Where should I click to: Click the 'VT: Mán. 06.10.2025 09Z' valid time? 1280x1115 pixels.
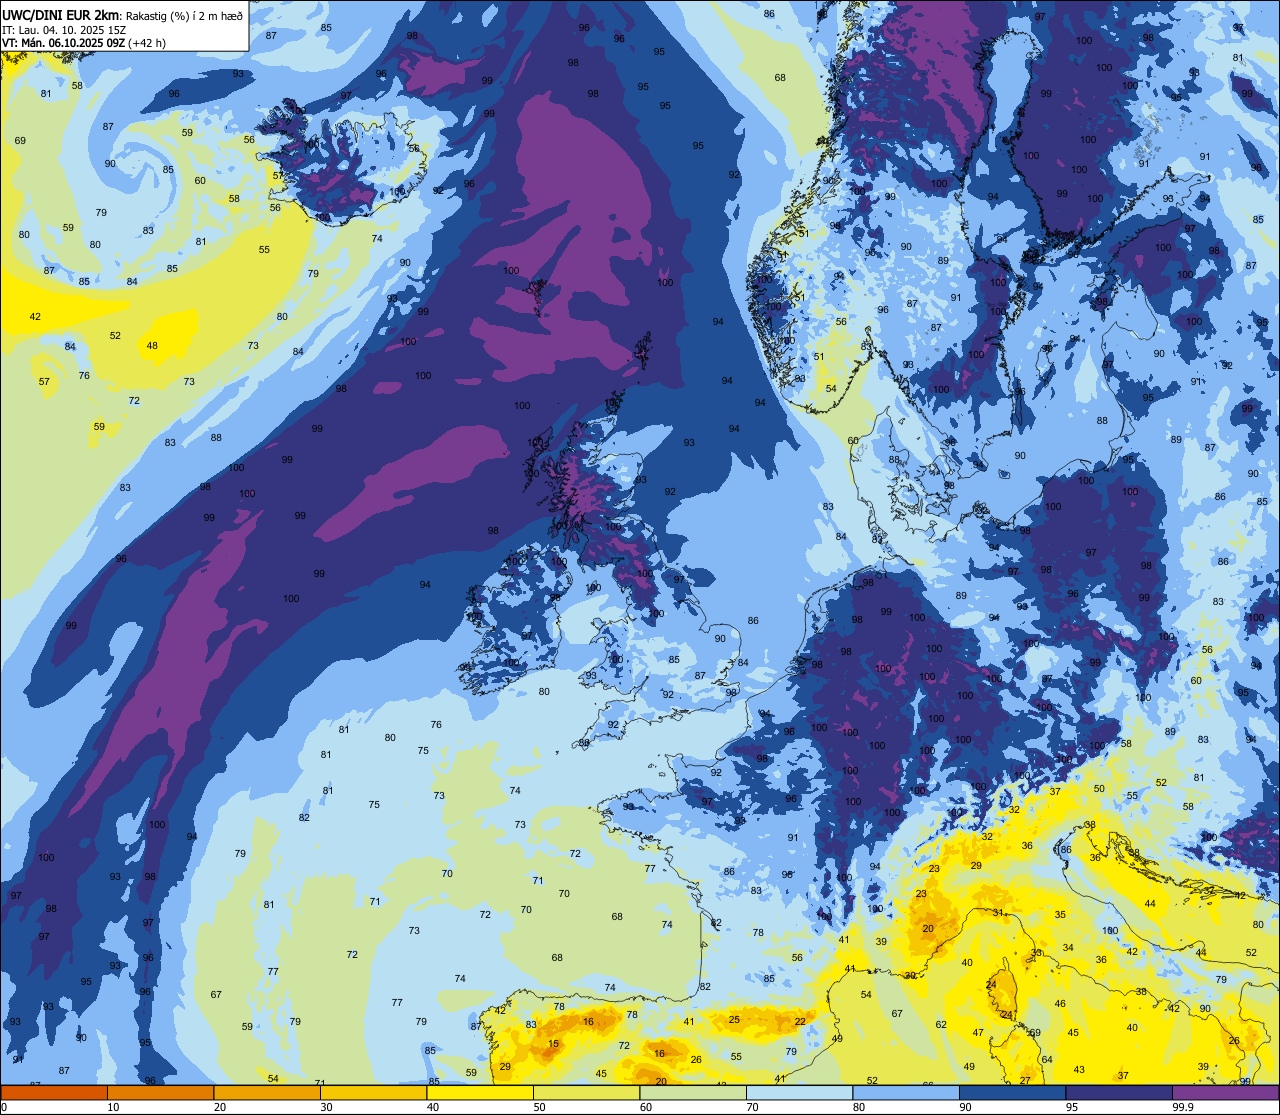pyautogui.click(x=62, y=43)
